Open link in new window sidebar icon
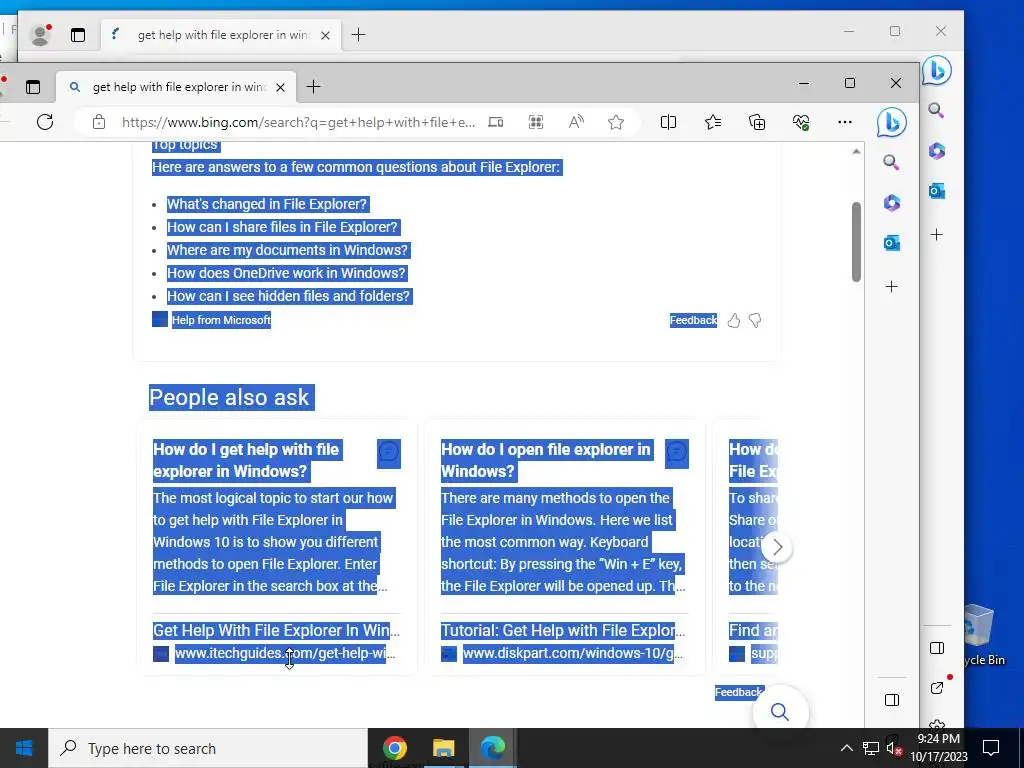Image resolution: width=1024 pixels, height=768 pixels. point(937,688)
